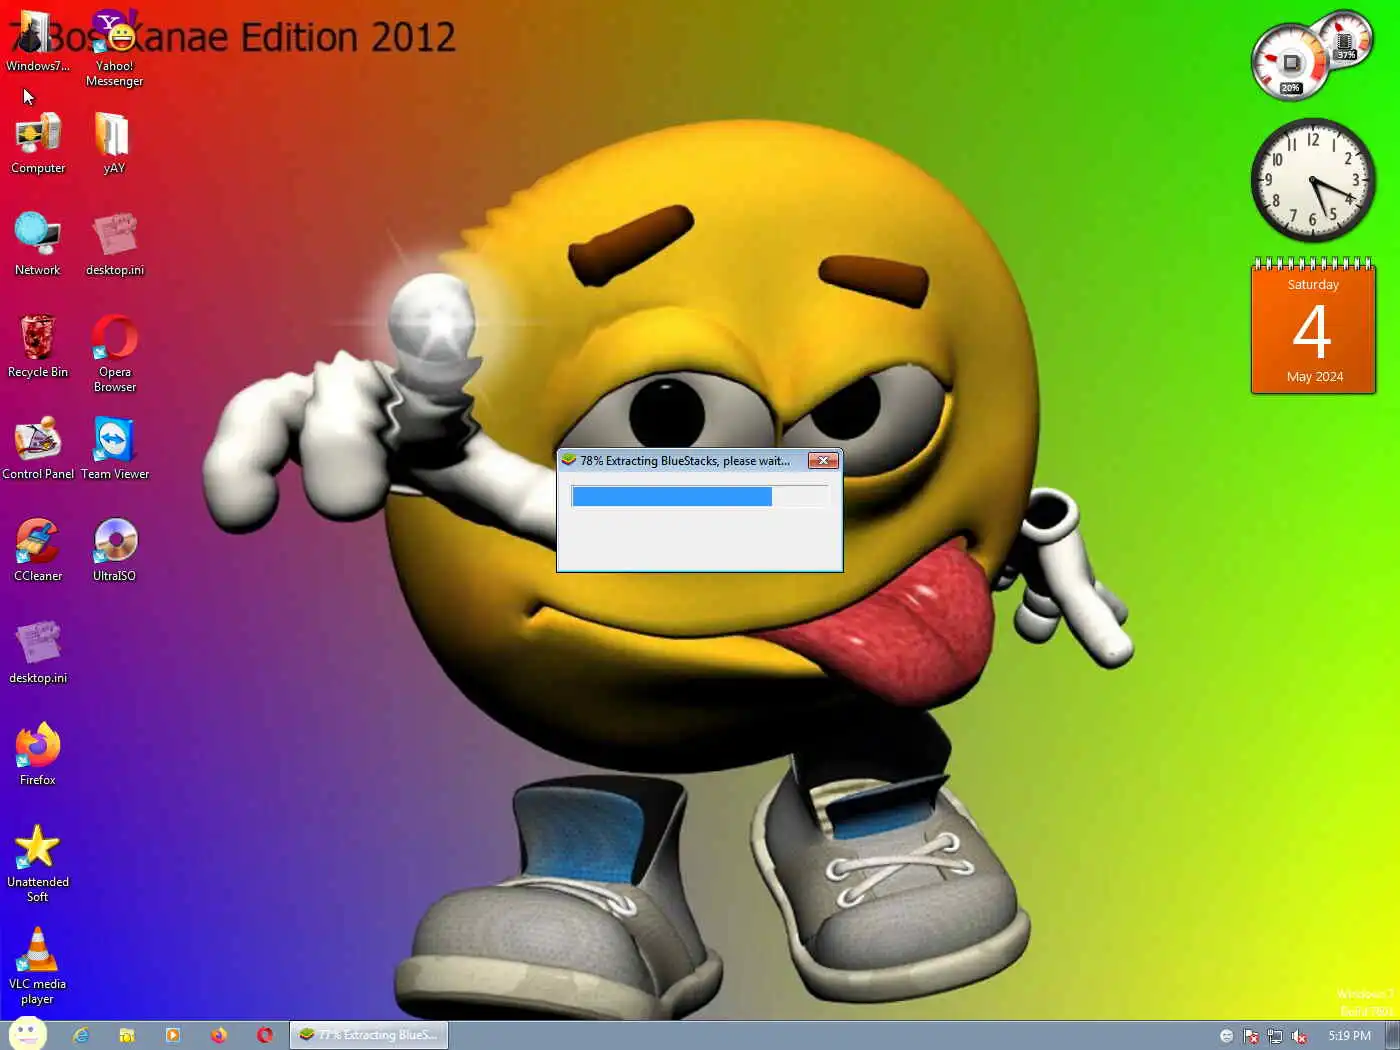Image resolution: width=1400 pixels, height=1050 pixels.
Task: Click CPU usage dial gadget
Action: coord(1289,64)
